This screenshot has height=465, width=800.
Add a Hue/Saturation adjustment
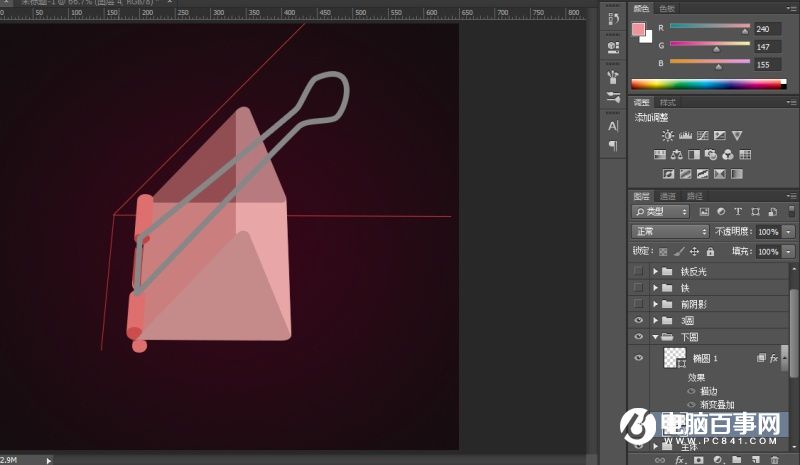click(660, 154)
